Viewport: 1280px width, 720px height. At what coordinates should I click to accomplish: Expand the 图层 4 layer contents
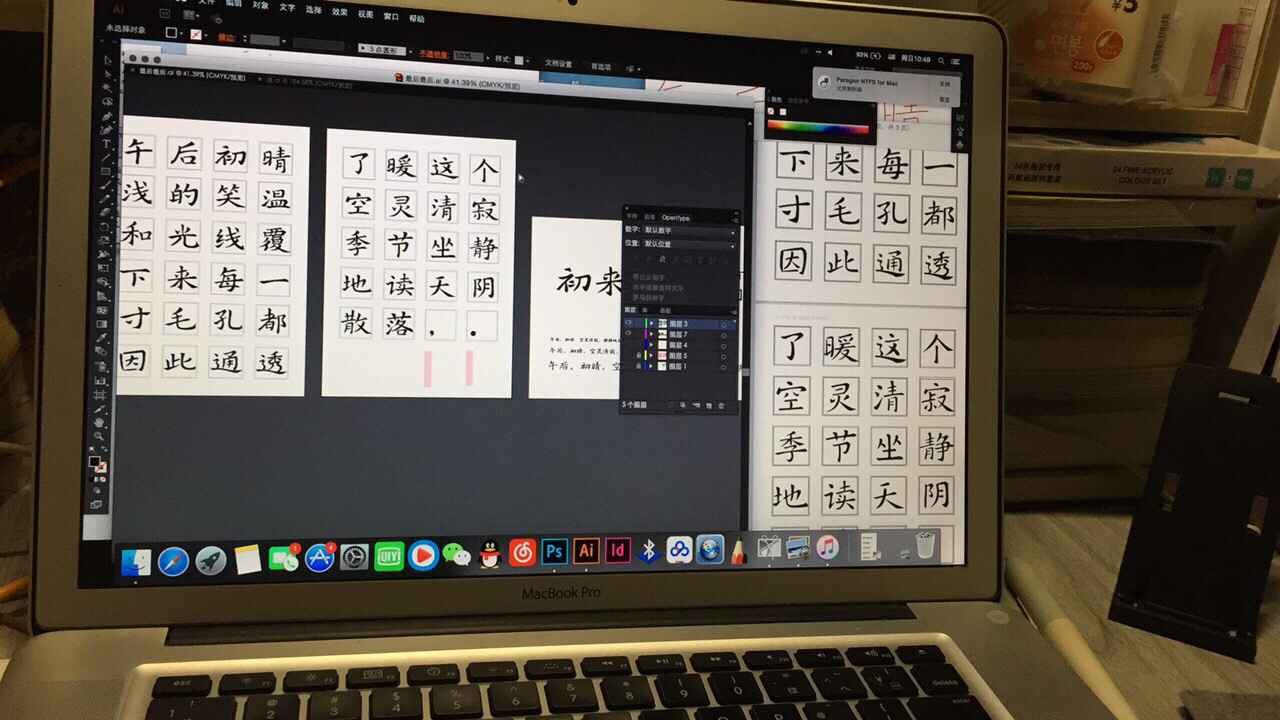point(651,342)
